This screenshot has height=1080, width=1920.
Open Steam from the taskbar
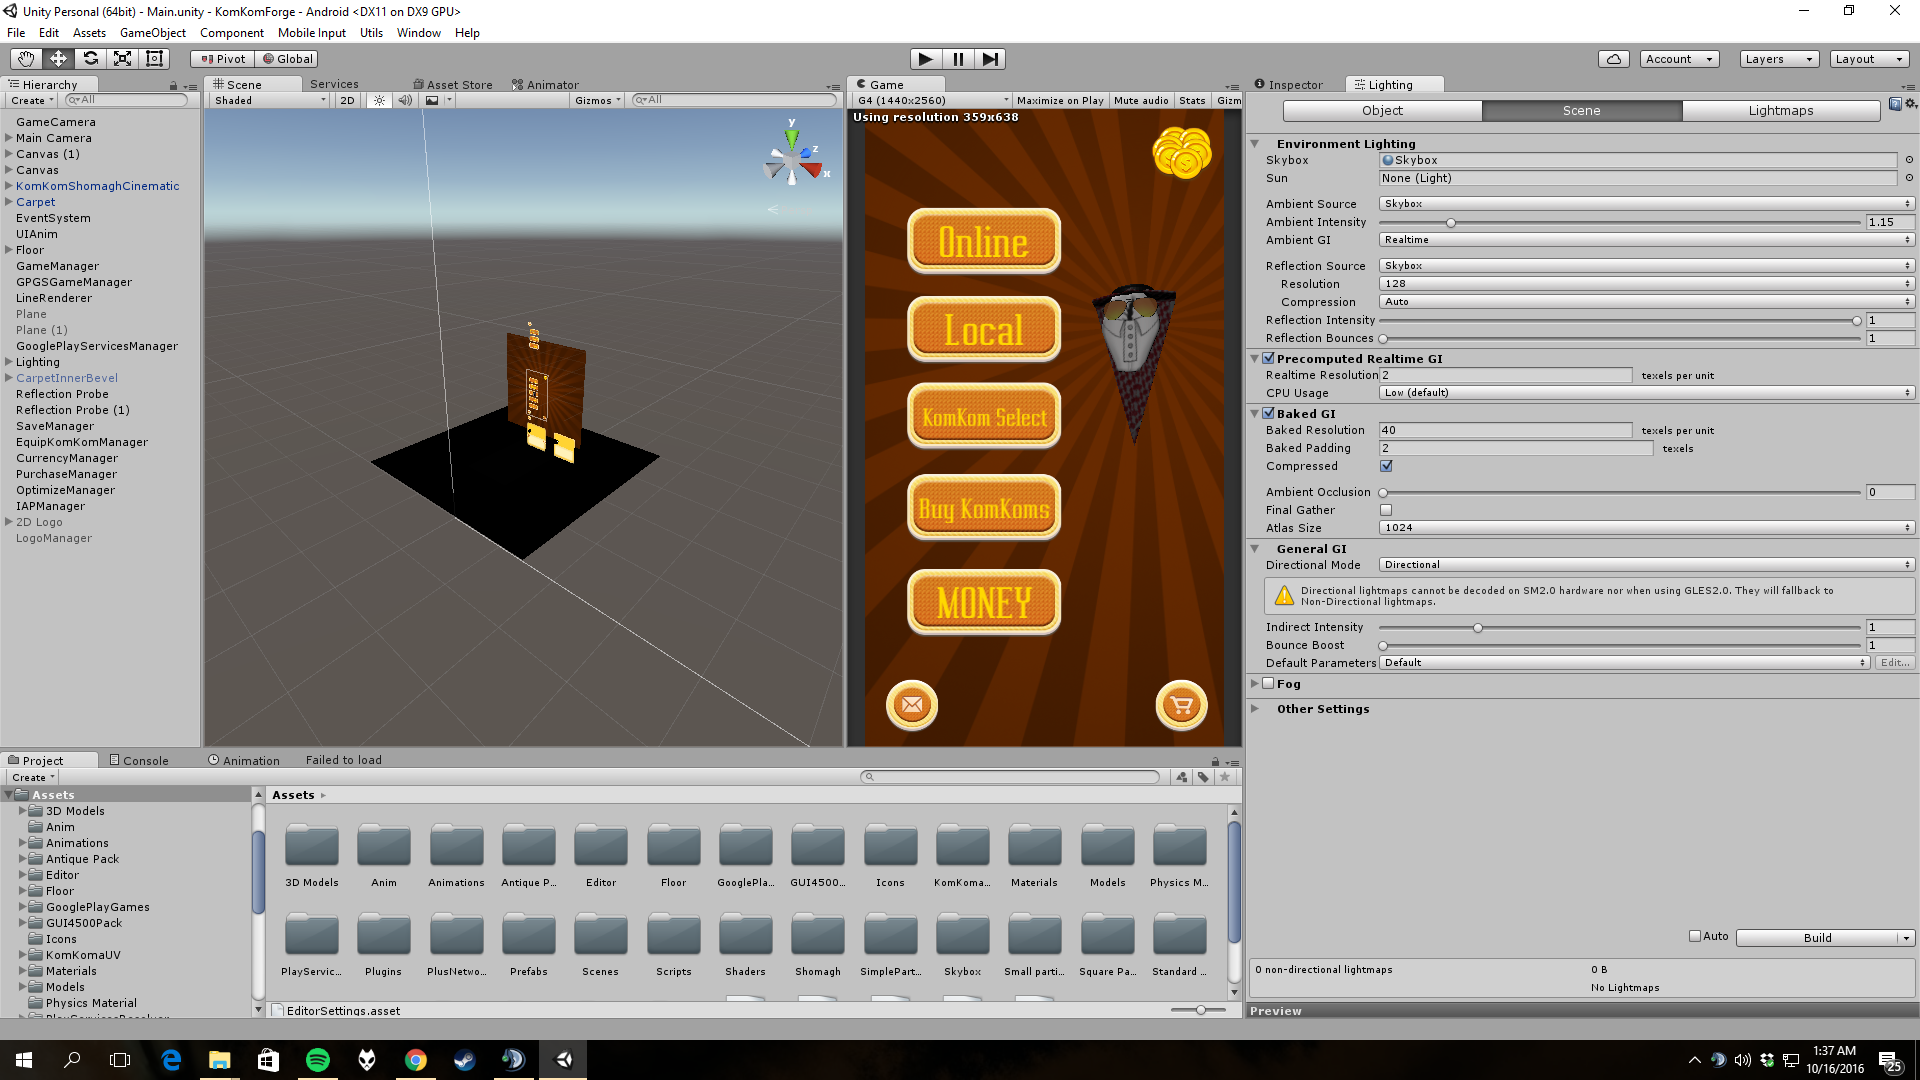pos(465,1060)
